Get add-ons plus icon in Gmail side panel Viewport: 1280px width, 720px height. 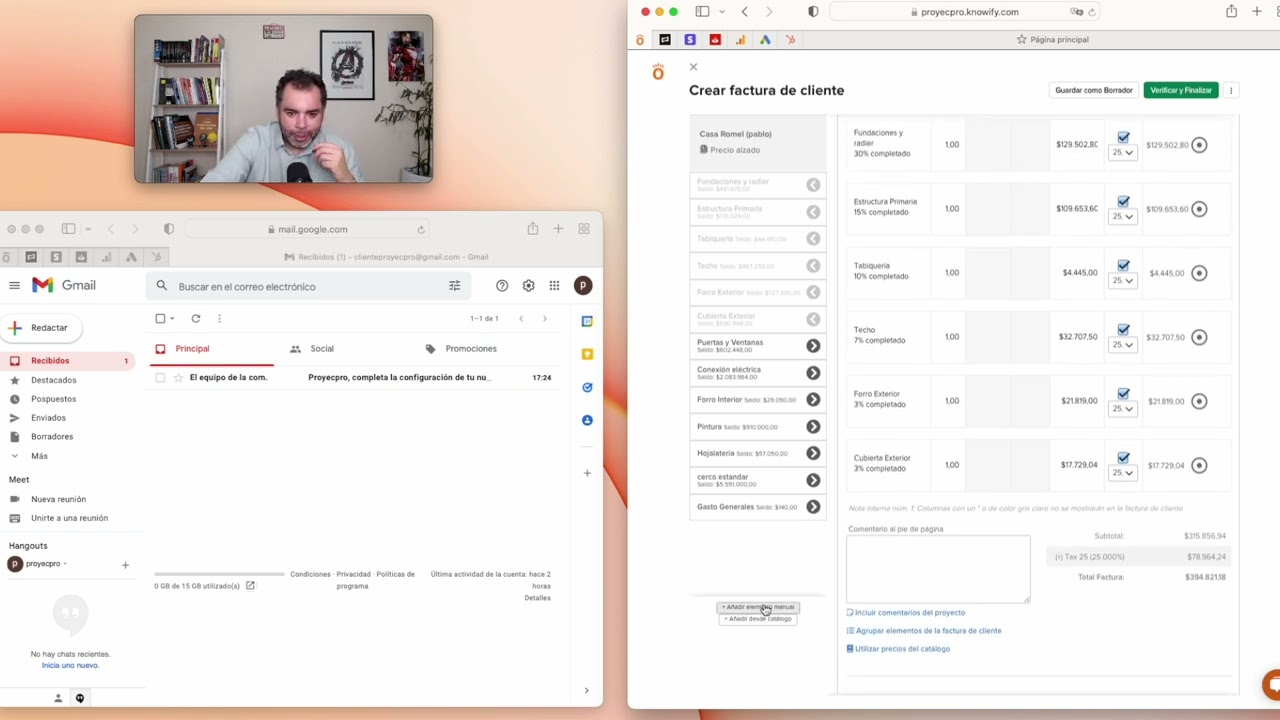pos(587,473)
